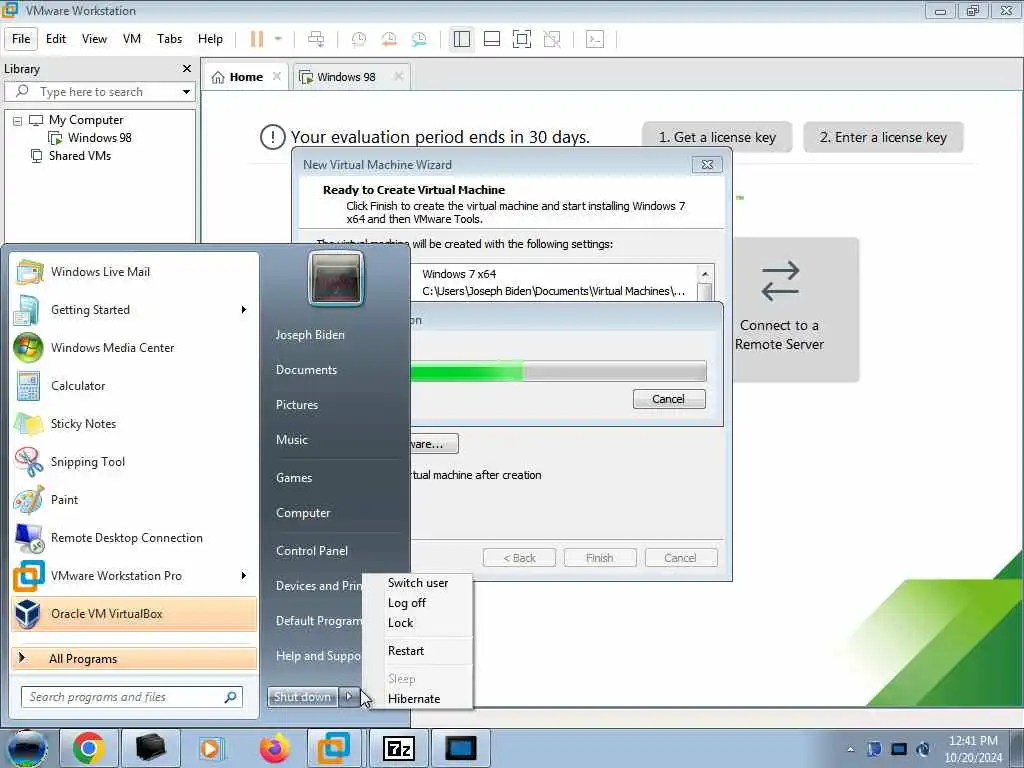Open the Help menu
The image size is (1024, 768).
coord(210,39)
